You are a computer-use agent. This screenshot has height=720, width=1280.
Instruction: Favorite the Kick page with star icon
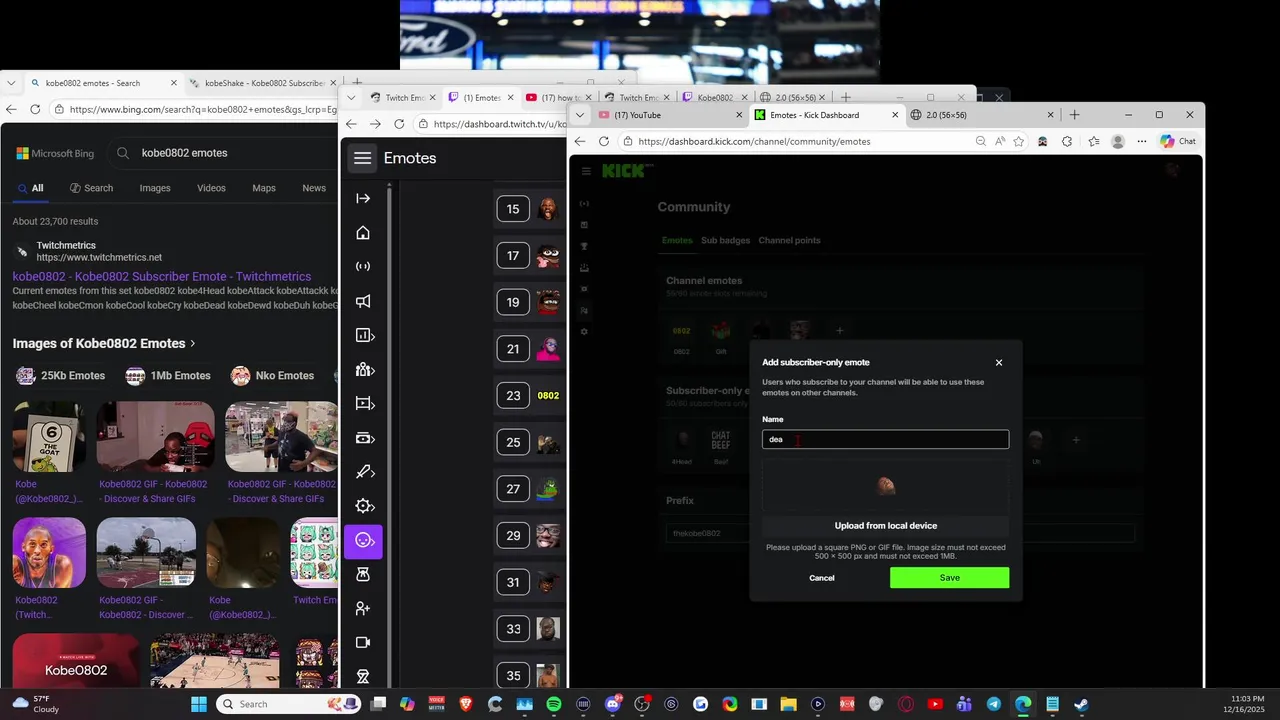tap(1019, 142)
